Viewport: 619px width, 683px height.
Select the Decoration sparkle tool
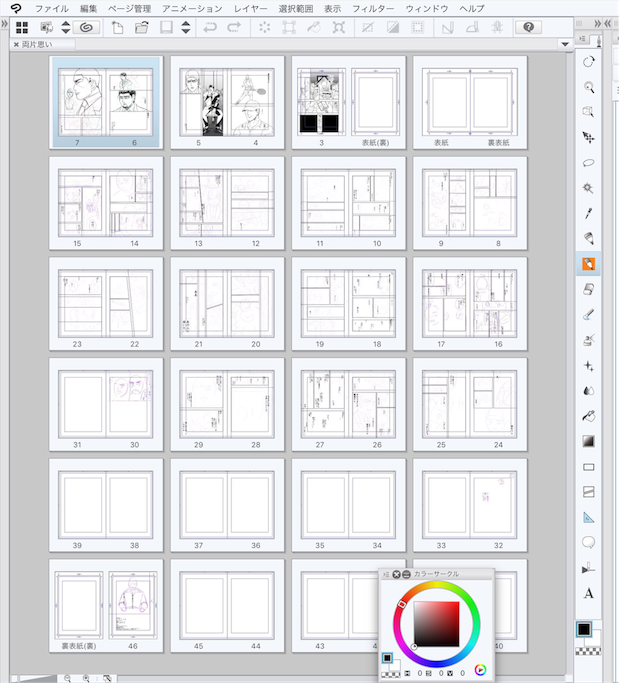click(x=588, y=365)
